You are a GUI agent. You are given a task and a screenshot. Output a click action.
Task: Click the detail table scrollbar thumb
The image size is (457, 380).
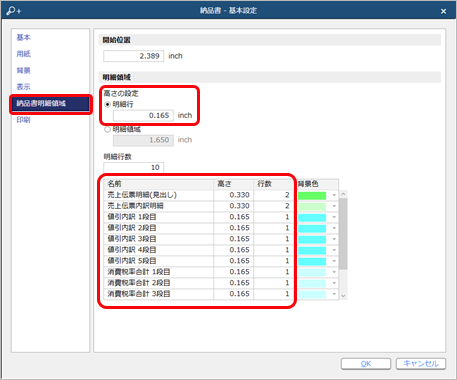pos(343,233)
